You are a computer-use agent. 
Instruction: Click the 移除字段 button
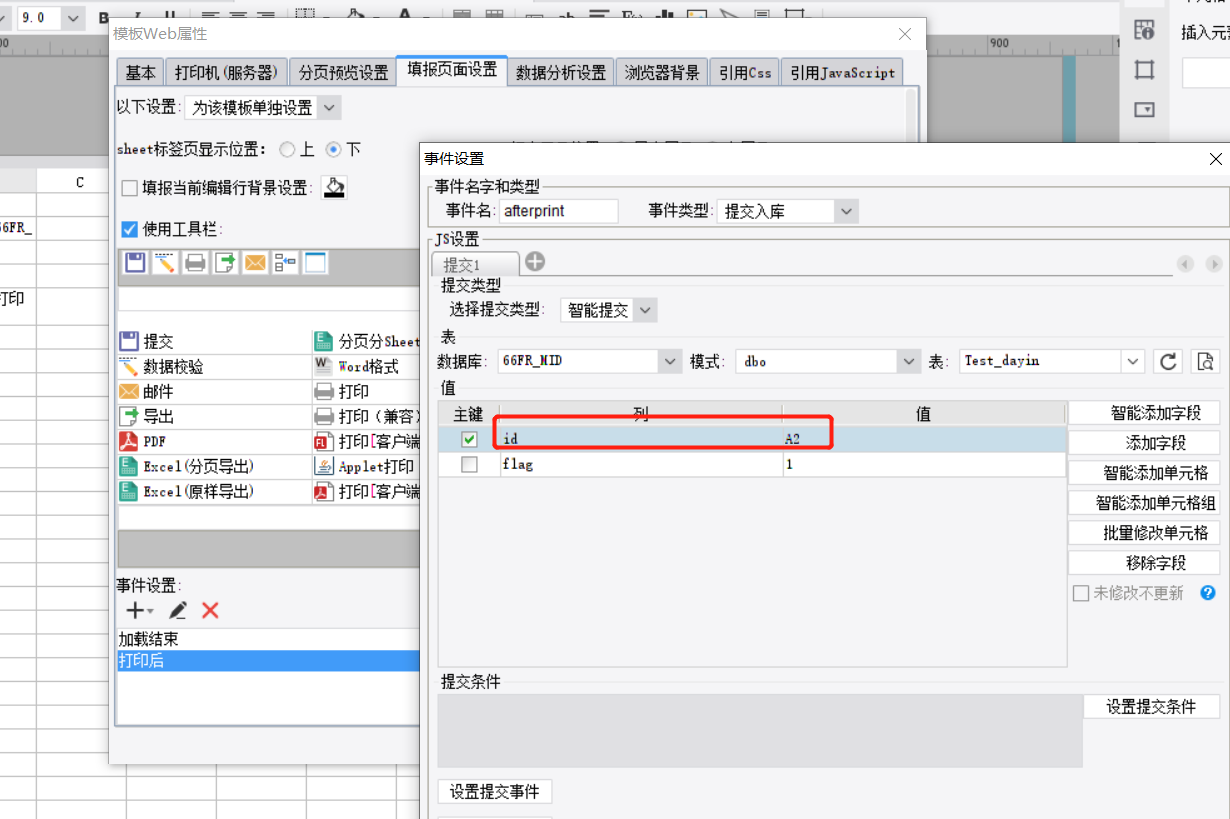(x=1144, y=563)
